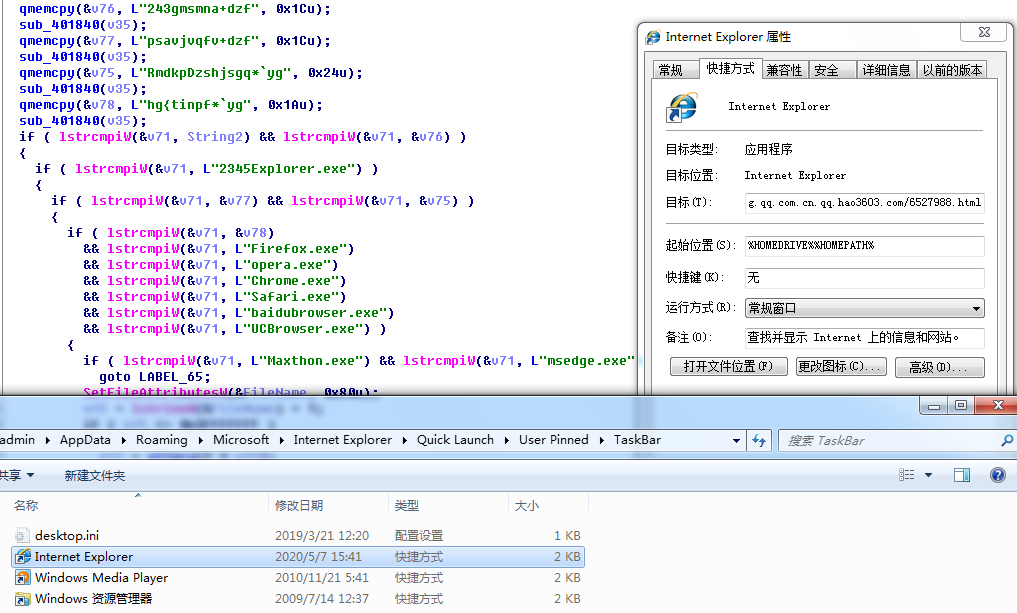
Task: Click the help question mark icon
Action: [998, 475]
